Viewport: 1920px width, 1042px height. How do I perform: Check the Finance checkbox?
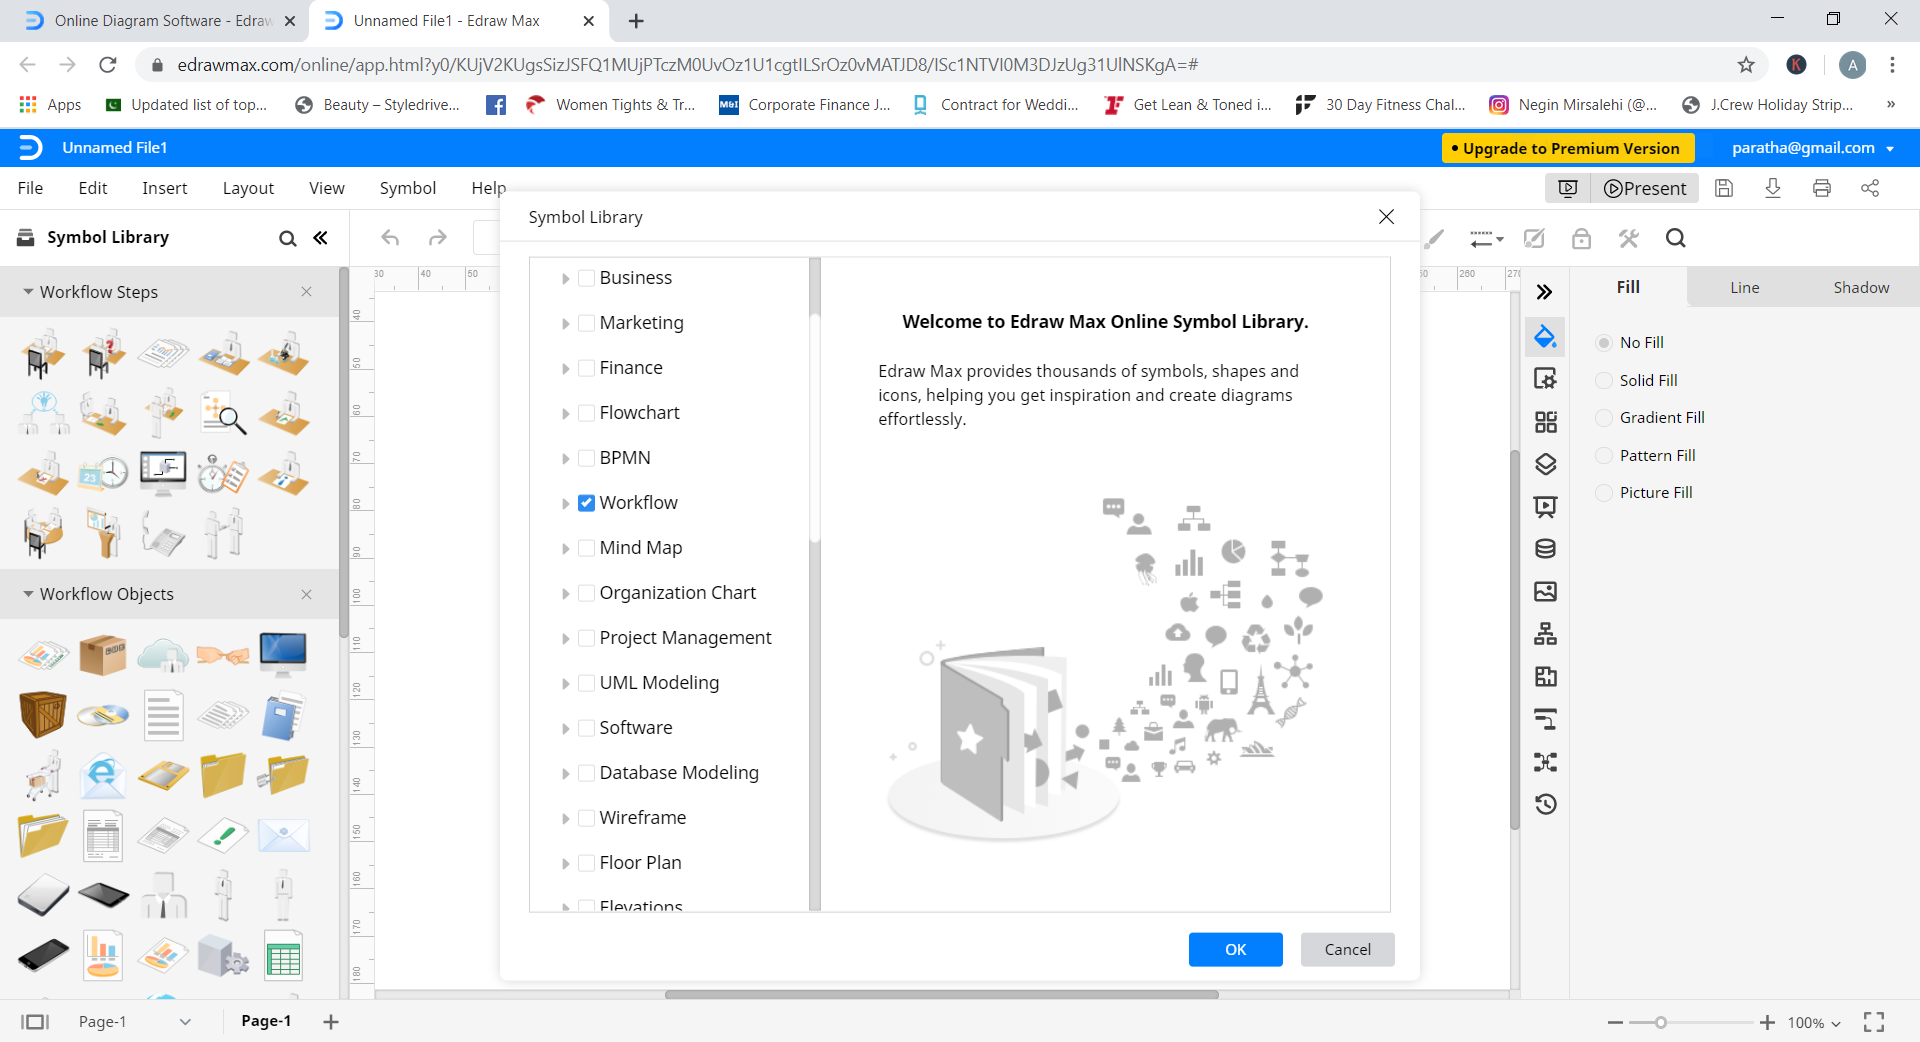coord(587,368)
